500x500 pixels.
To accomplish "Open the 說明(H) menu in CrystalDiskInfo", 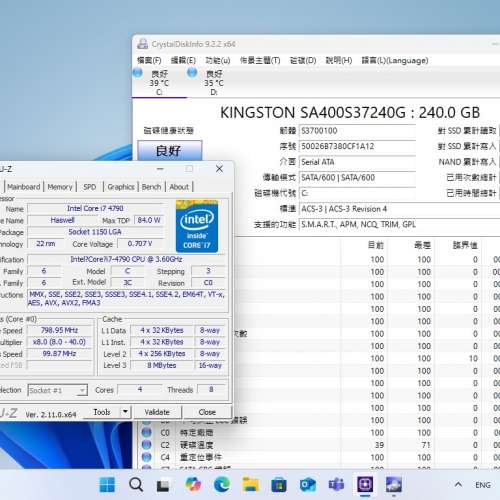I will tap(339, 60).
